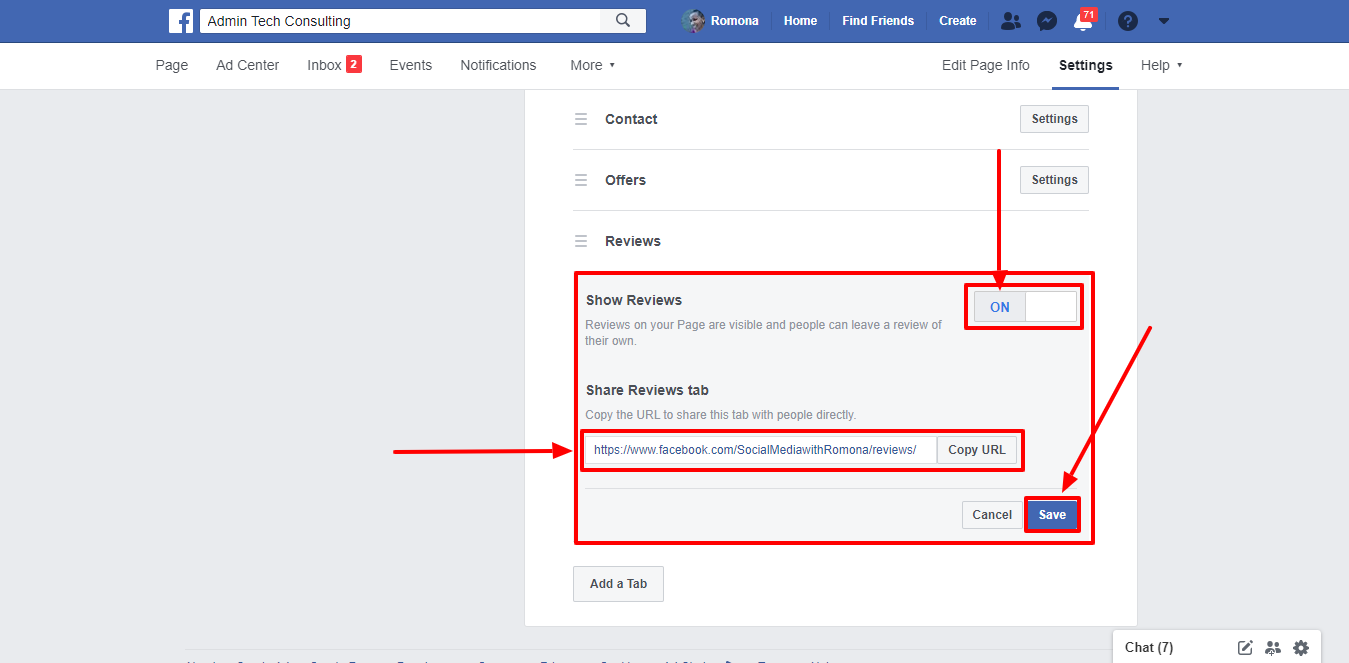Go to Home in the top bar
The image size is (1349, 663).
click(800, 21)
